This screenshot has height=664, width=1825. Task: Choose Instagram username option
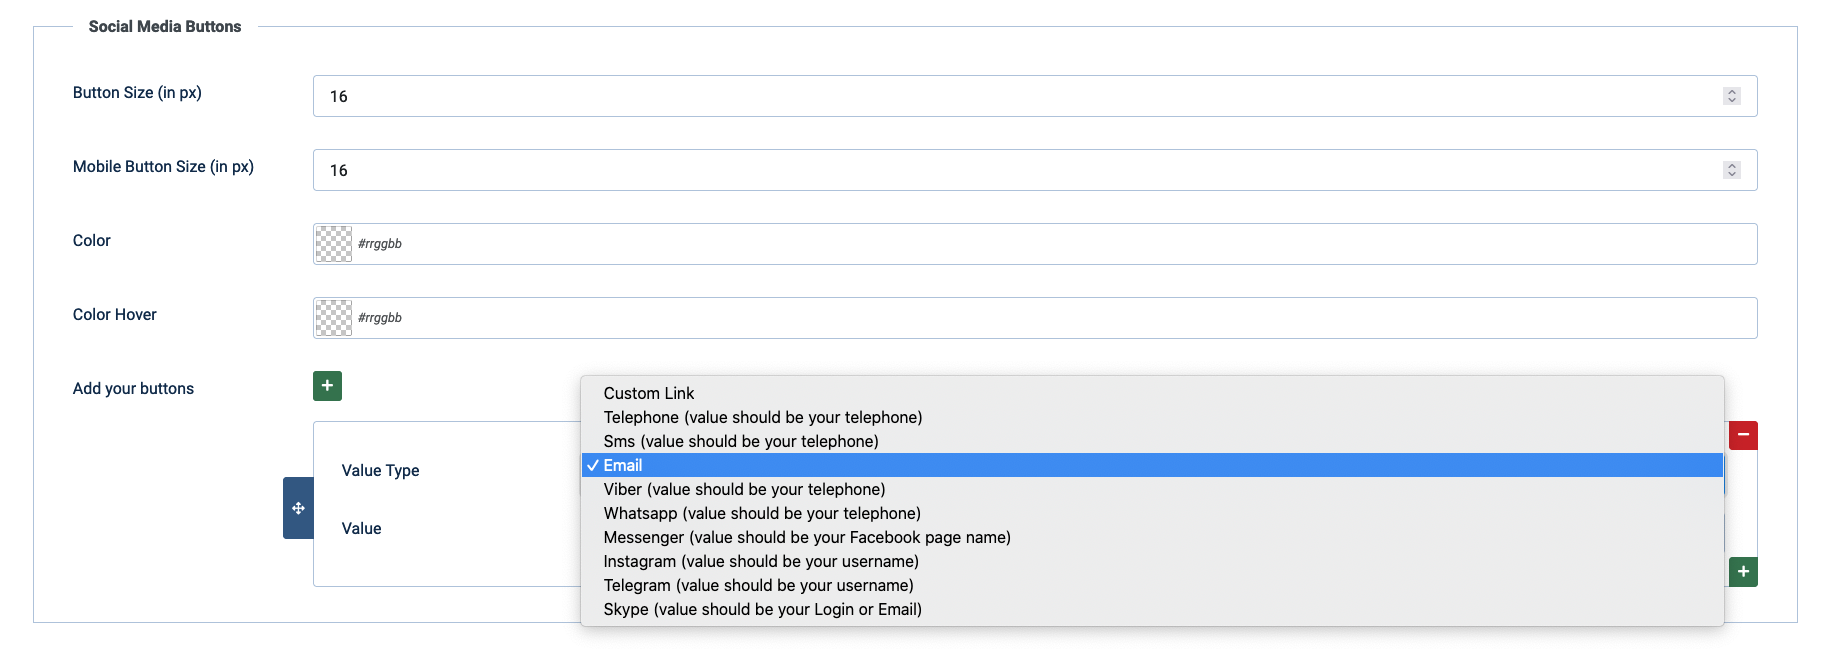(760, 562)
